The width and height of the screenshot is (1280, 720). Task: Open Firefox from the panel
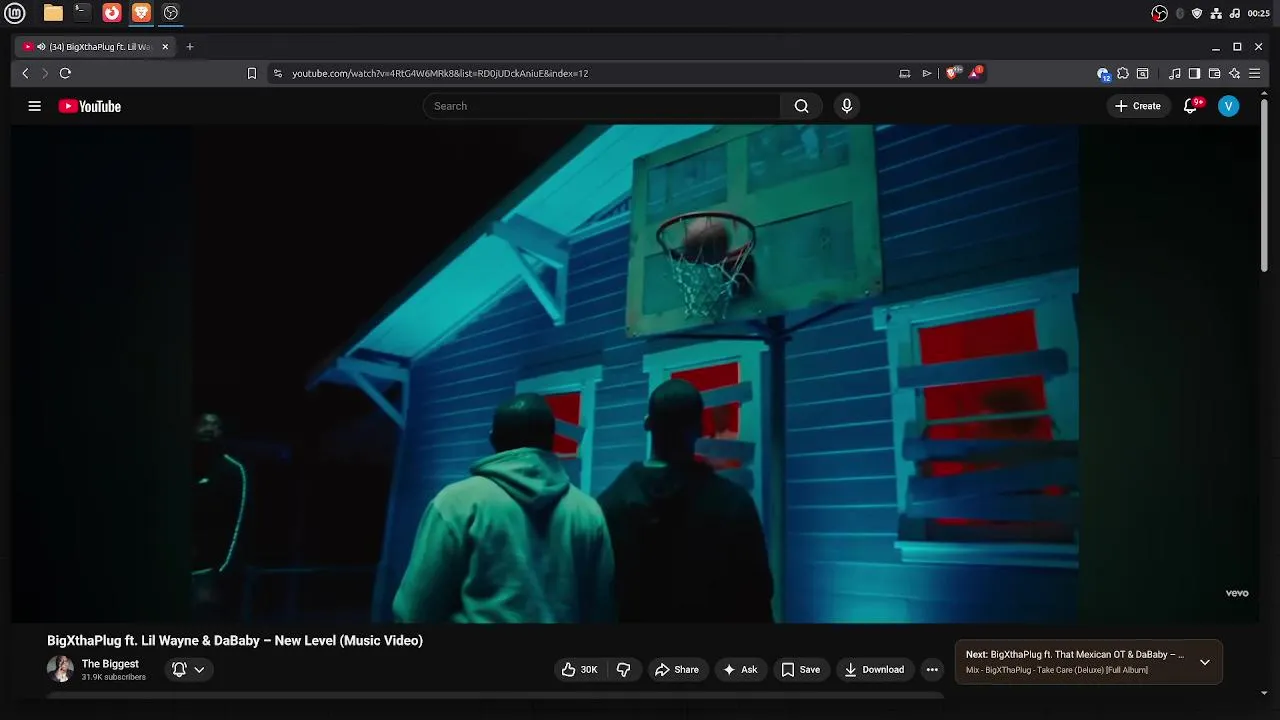(x=112, y=13)
